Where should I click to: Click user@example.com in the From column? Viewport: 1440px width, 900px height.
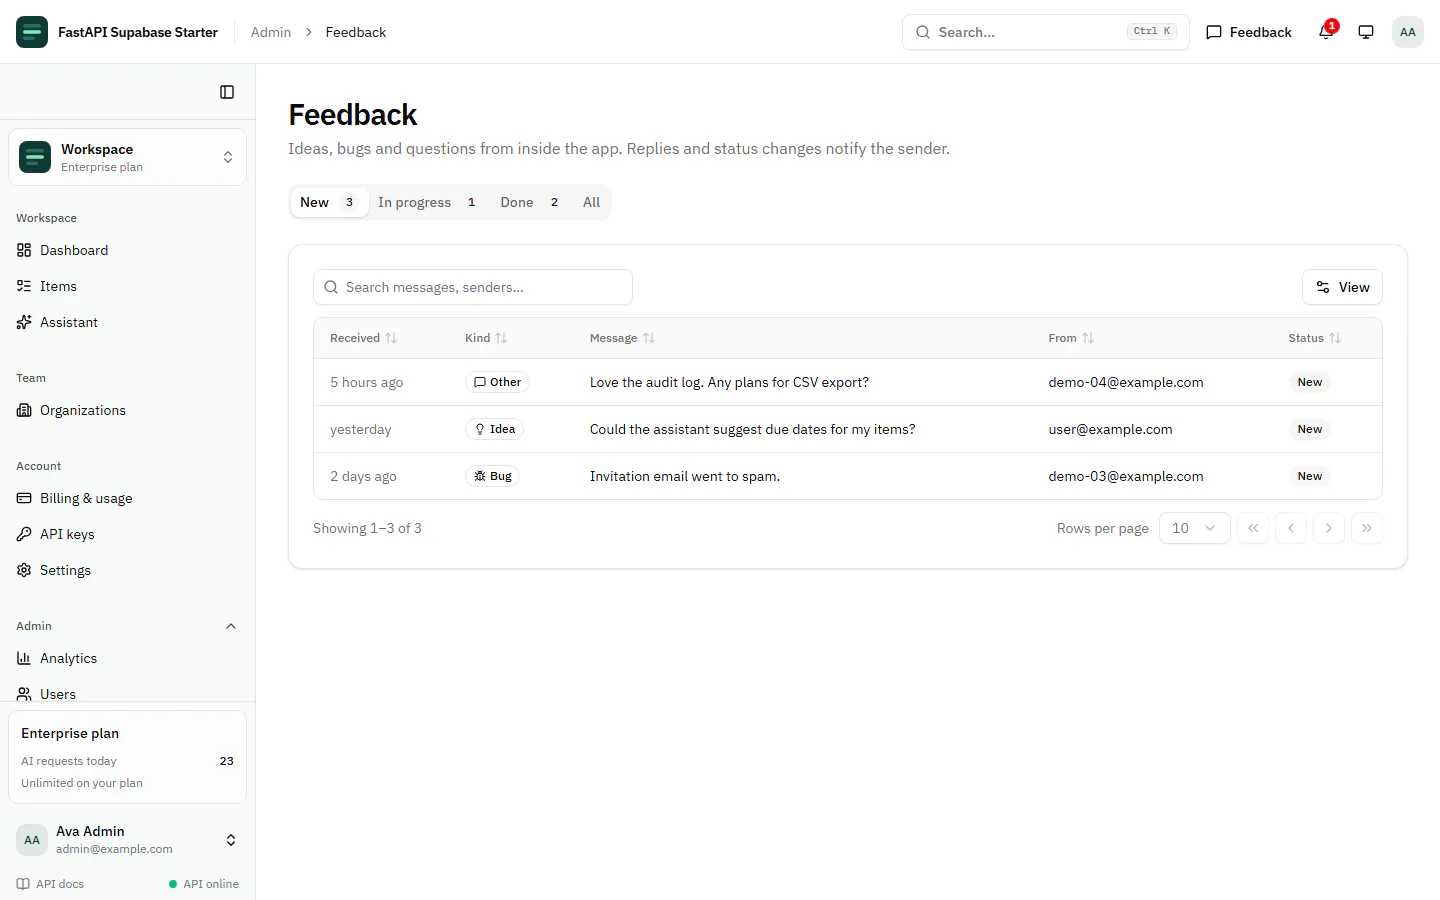click(x=1110, y=429)
